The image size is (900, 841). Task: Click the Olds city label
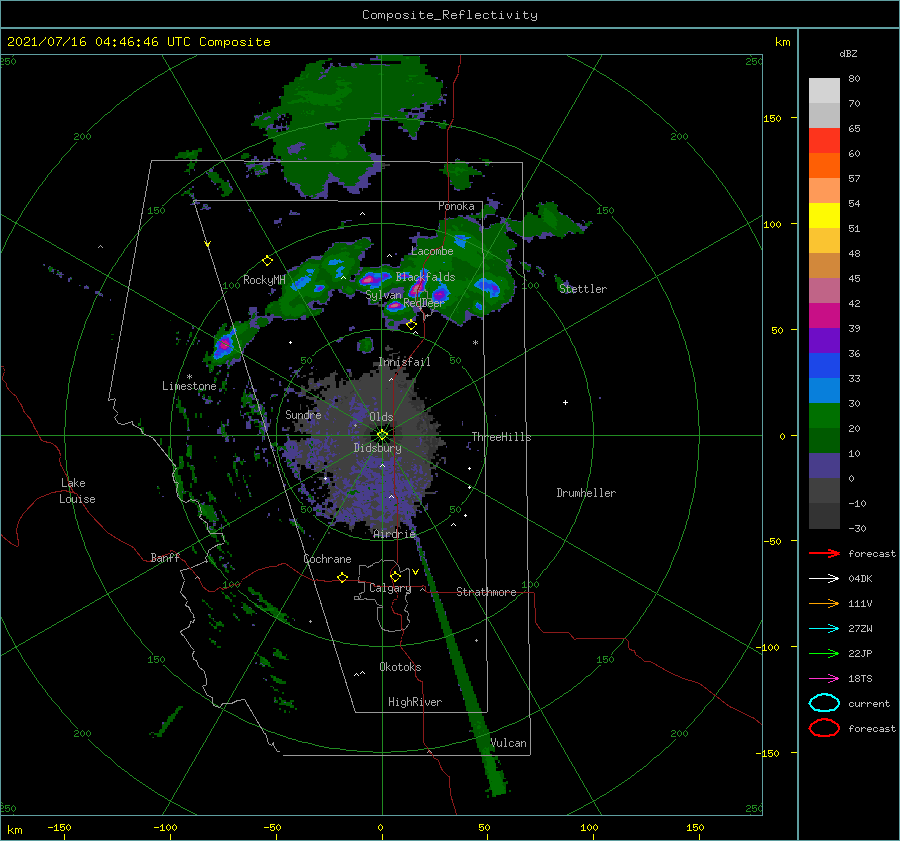[381, 417]
